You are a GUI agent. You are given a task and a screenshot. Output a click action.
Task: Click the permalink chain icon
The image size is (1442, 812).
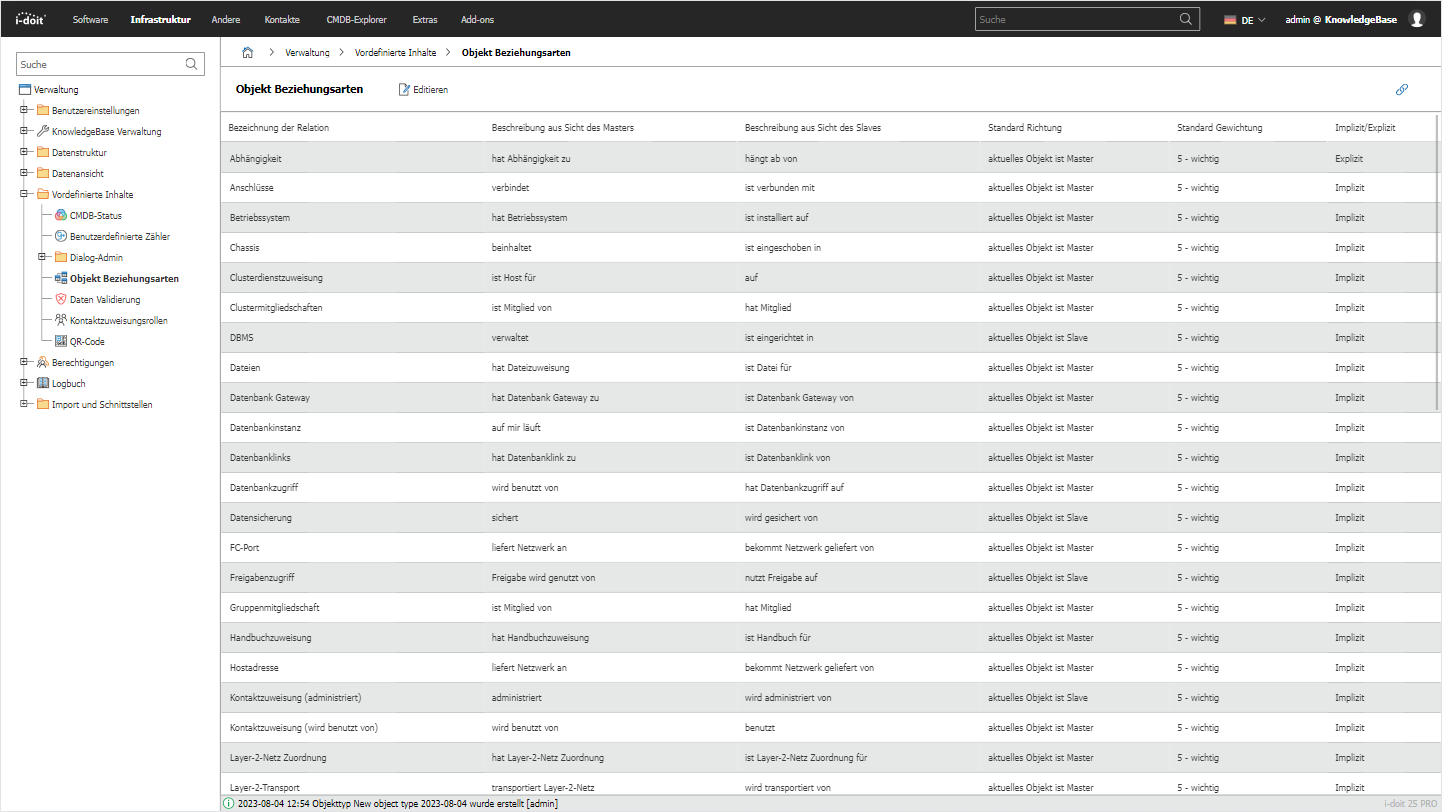[1401, 89]
